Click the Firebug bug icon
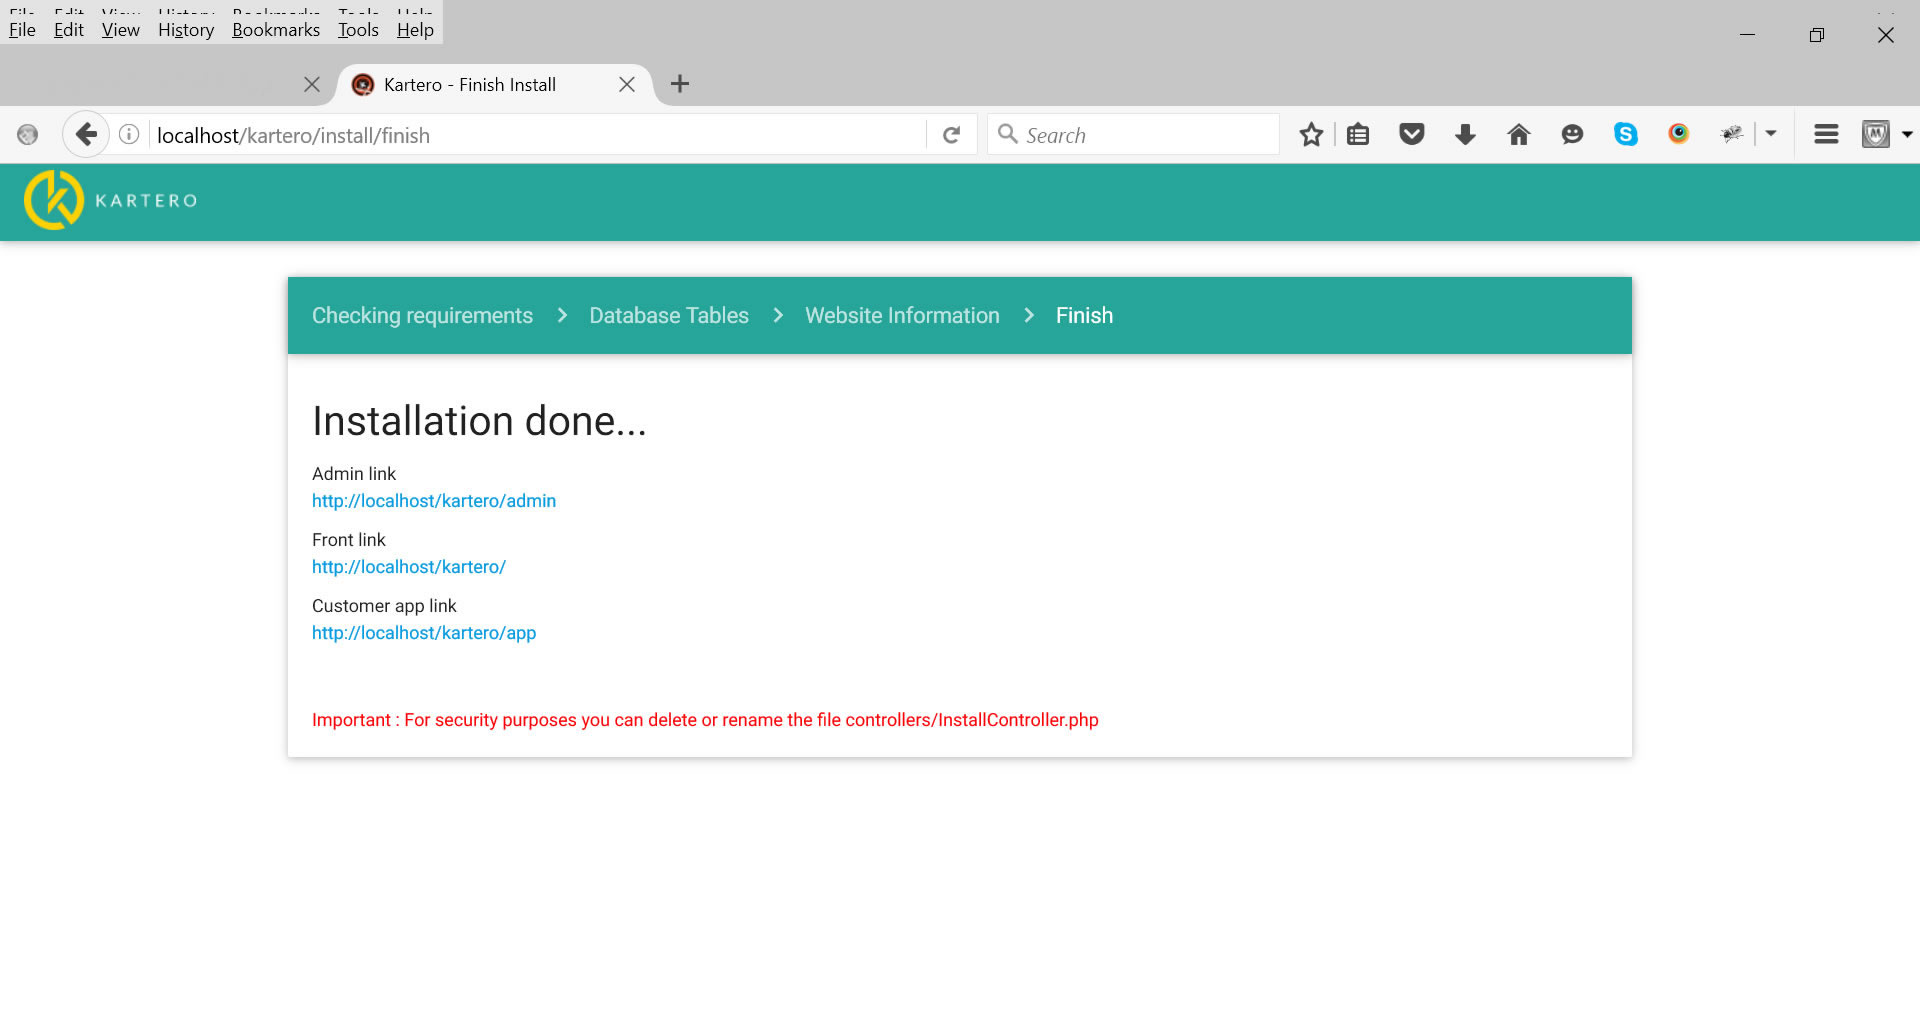 point(1731,134)
